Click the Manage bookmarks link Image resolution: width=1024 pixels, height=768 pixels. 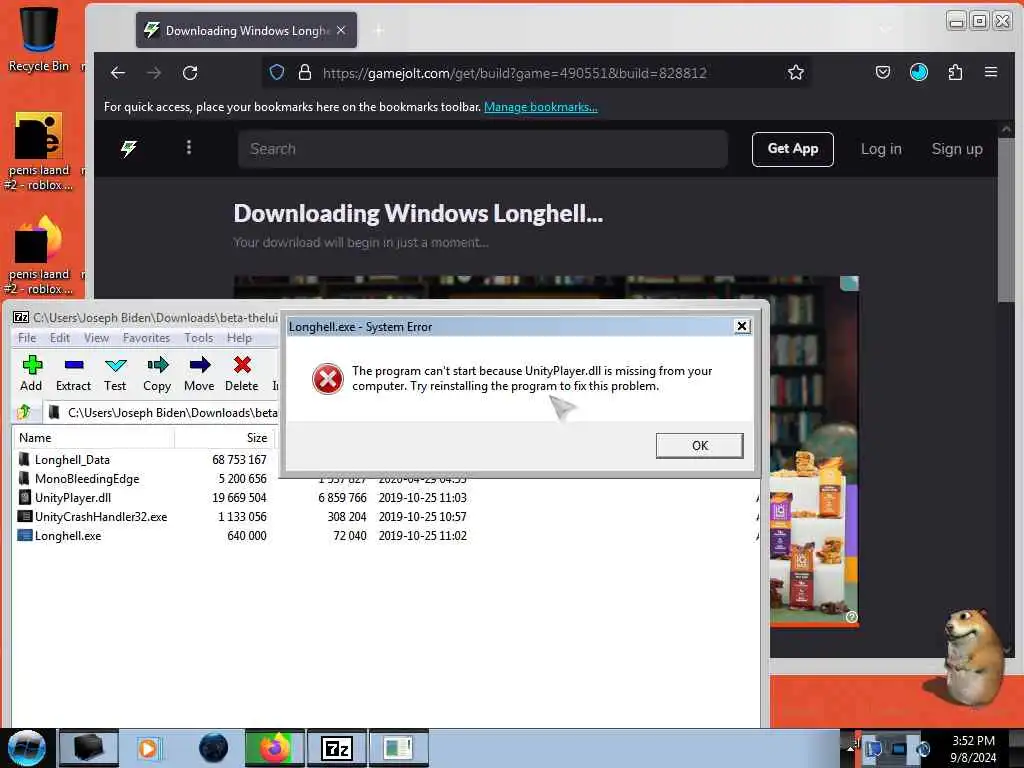click(541, 107)
